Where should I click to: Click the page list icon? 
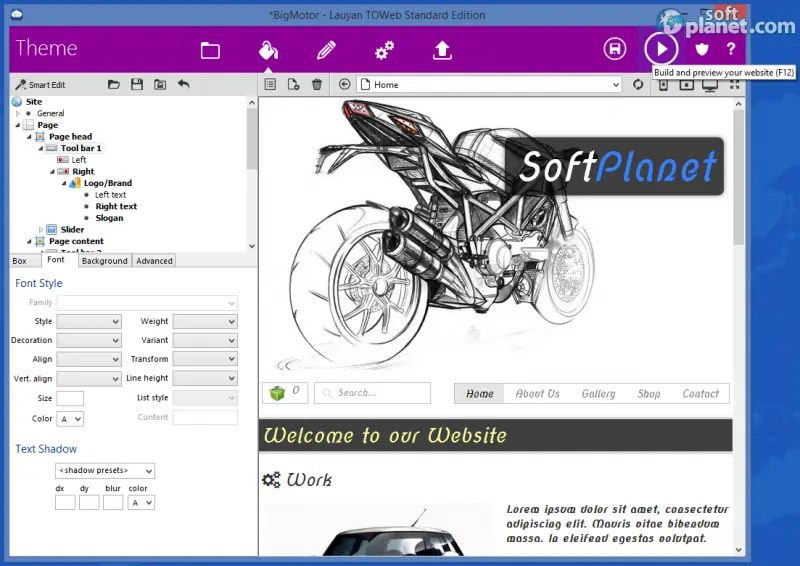[270, 84]
